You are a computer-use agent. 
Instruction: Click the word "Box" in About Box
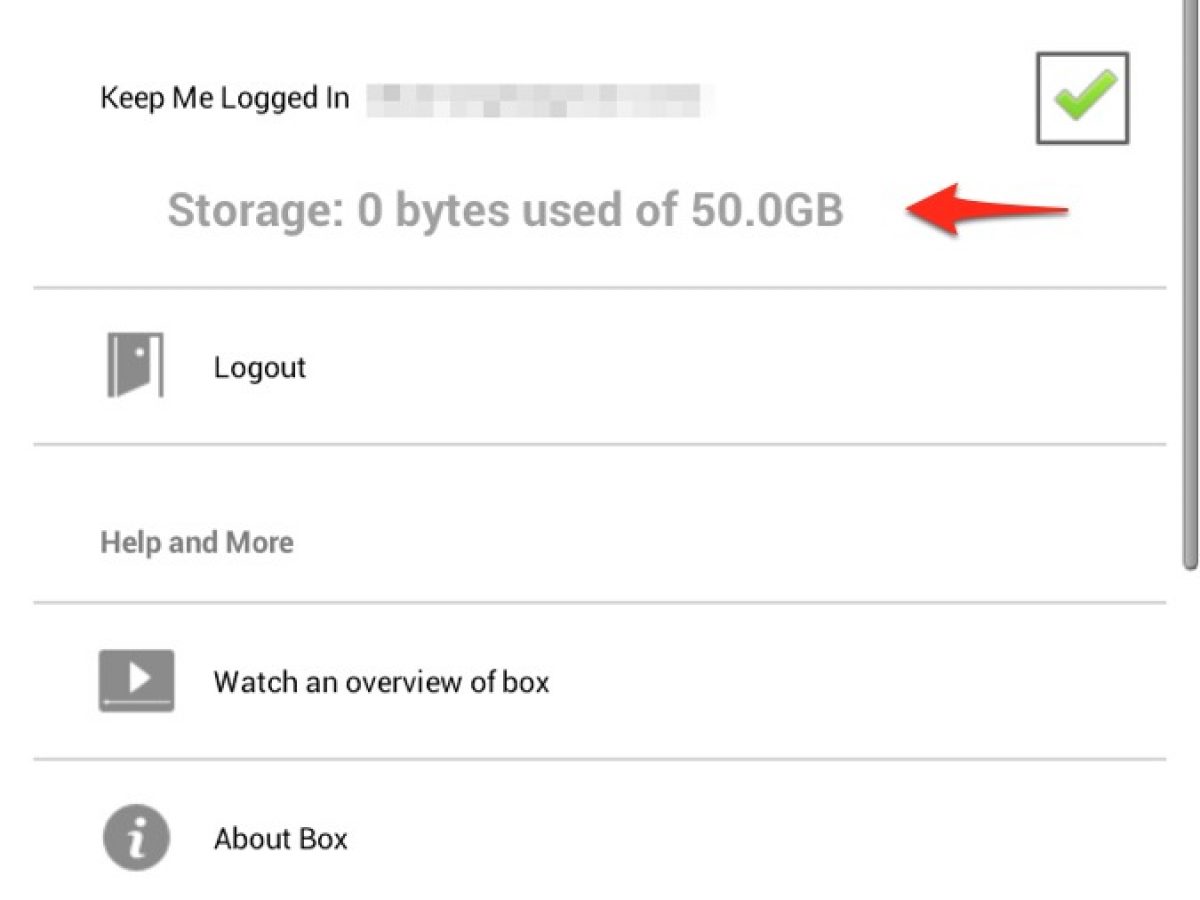322,838
